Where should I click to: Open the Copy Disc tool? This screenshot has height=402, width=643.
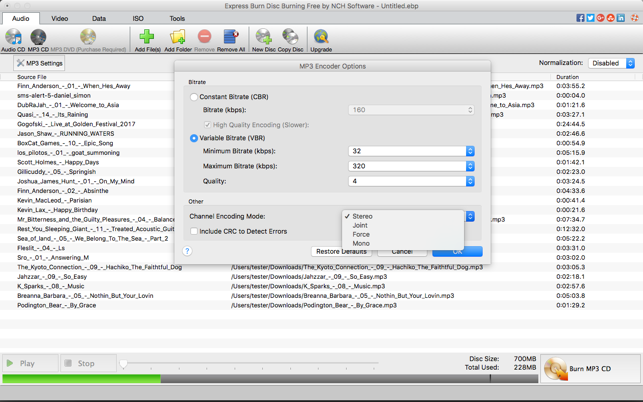(x=290, y=39)
